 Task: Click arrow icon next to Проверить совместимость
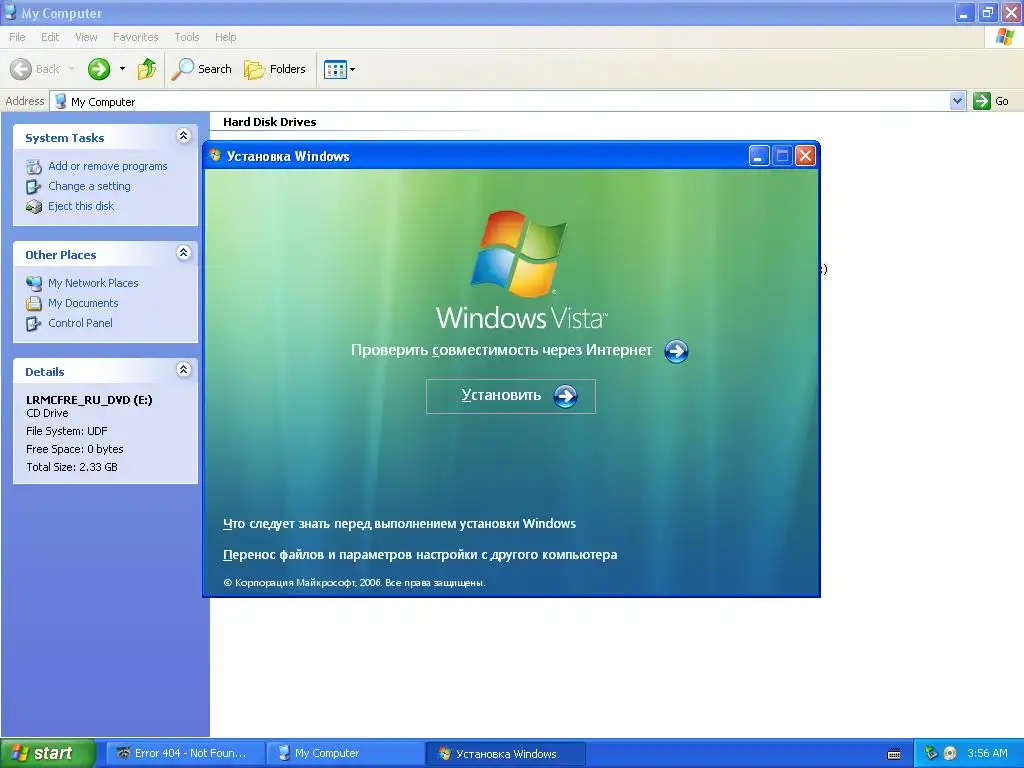tap(676, 351)
